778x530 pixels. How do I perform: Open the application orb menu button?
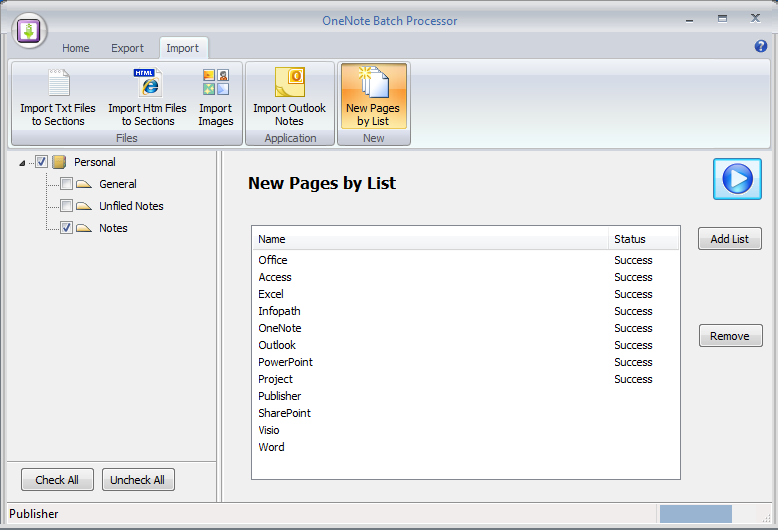(29, 31)
